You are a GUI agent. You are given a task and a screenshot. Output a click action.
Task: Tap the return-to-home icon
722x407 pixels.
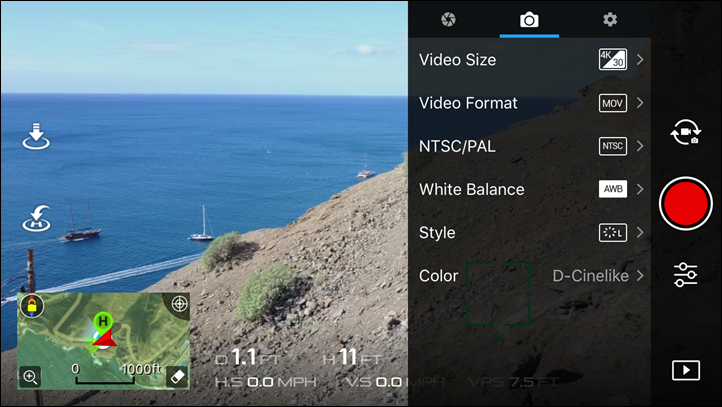pos(36,219)
